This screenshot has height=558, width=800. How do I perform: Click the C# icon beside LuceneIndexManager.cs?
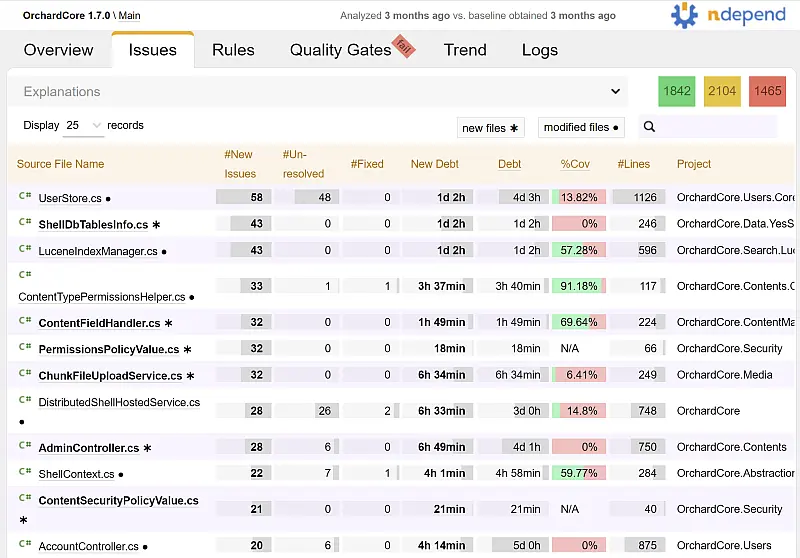coord(25,248)
